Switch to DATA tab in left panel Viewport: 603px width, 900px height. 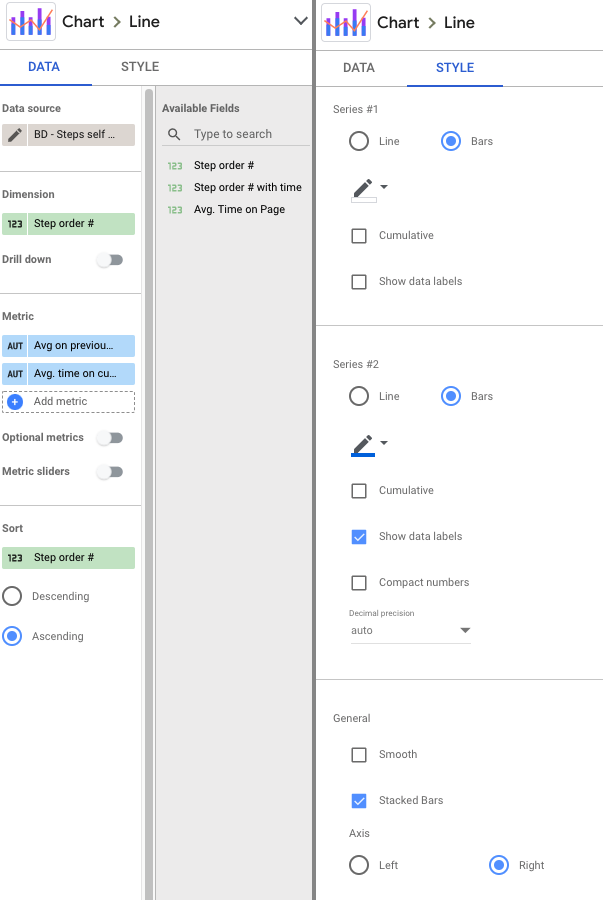[44, 67]
